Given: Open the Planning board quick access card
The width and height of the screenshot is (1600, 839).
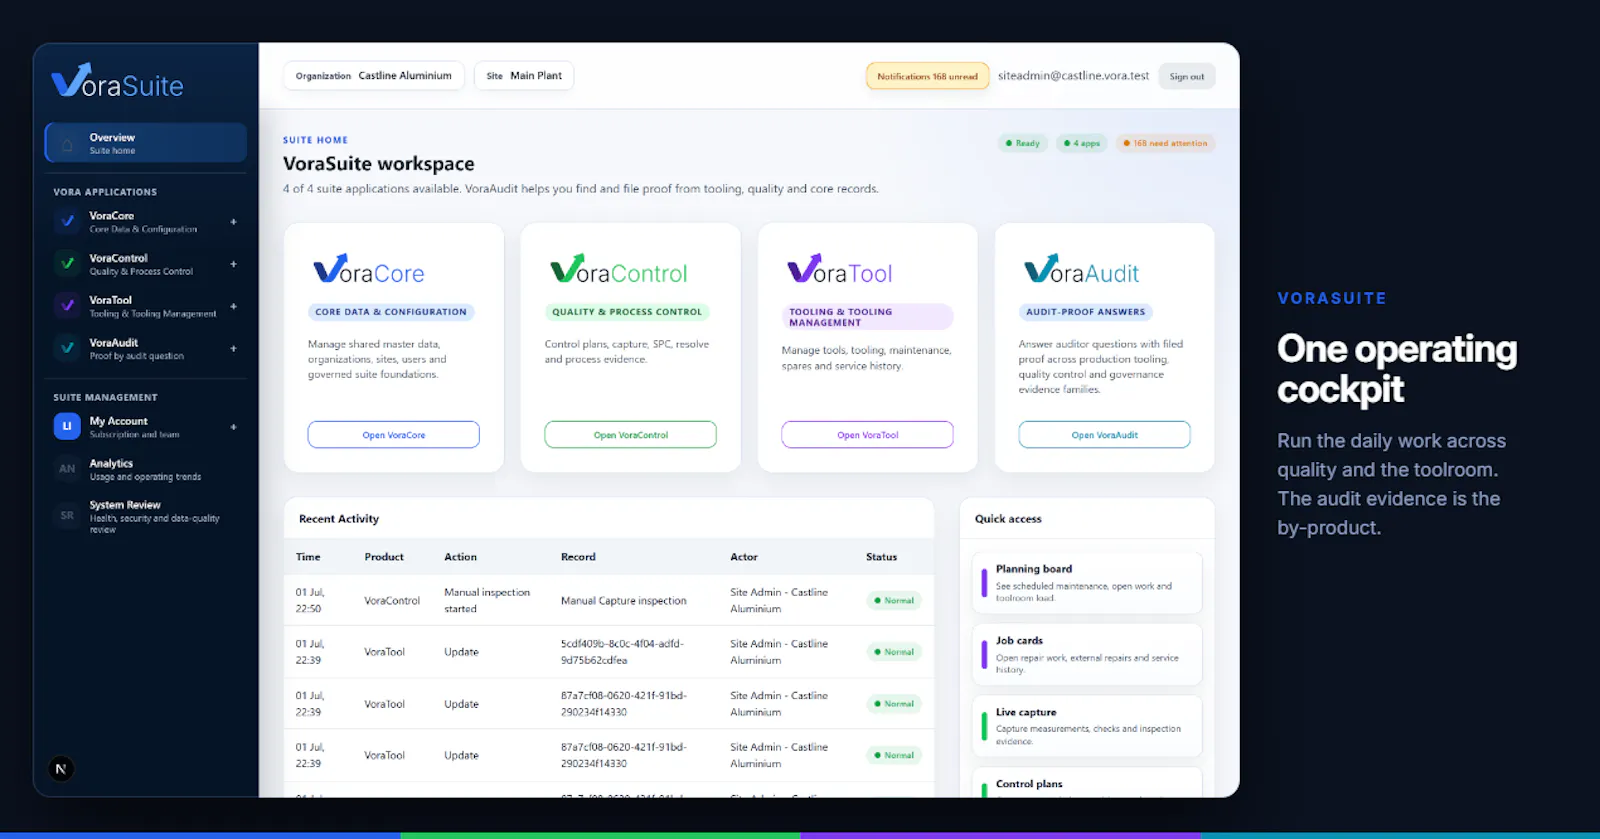Looking at the screenshot, I should [x=1087, y=583].
